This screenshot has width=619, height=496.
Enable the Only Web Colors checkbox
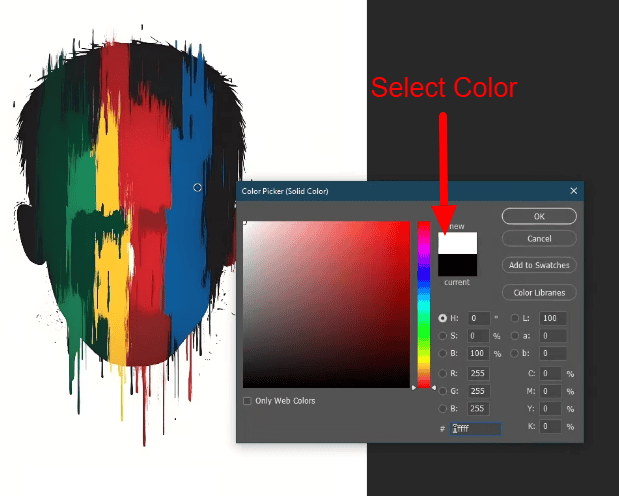tap(248, 401)
